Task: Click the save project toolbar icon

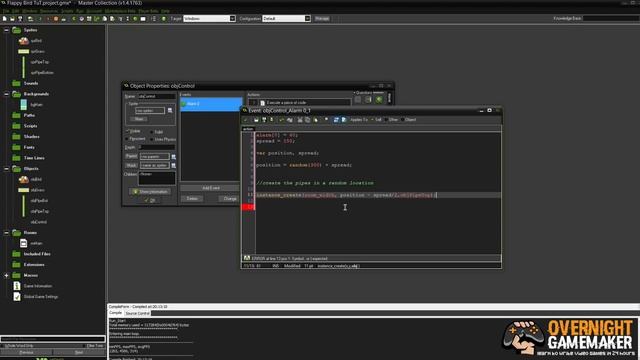Action: 20,19
